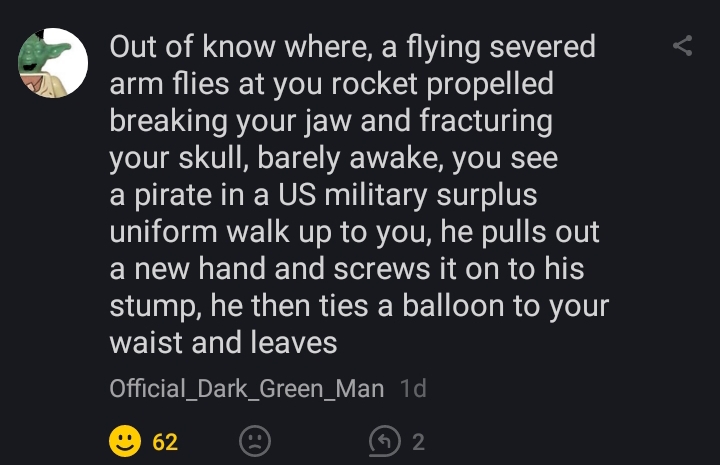Click the 62 upvote count
Screen dimensions: 720x465
(x=165, y=441)
